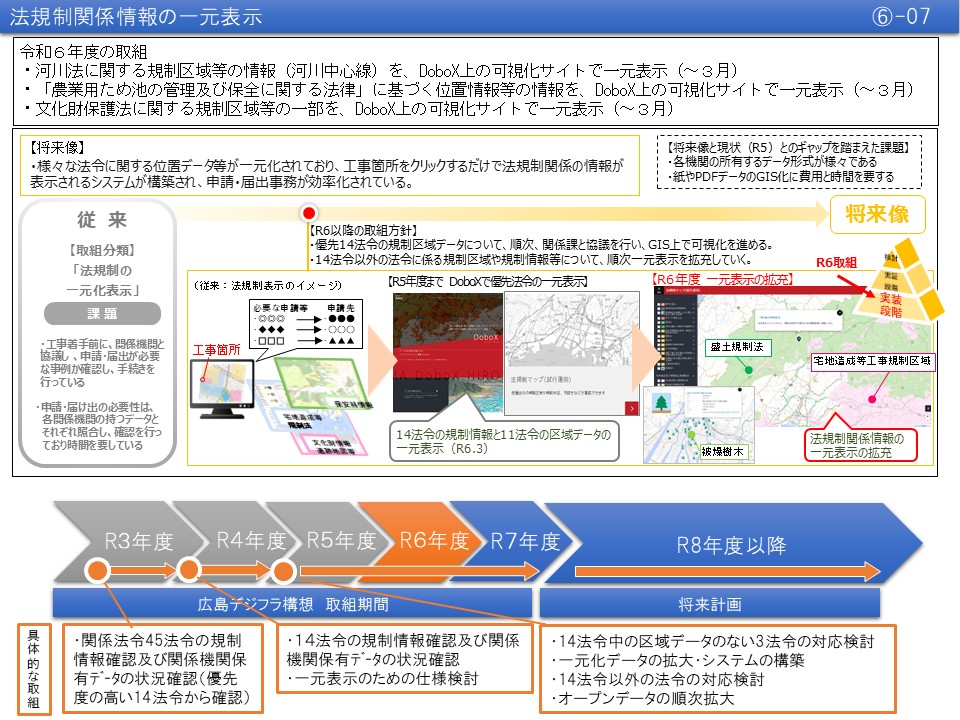
Task: Uncheck the bottom layer in the map panel
Action: click(659, 384)
